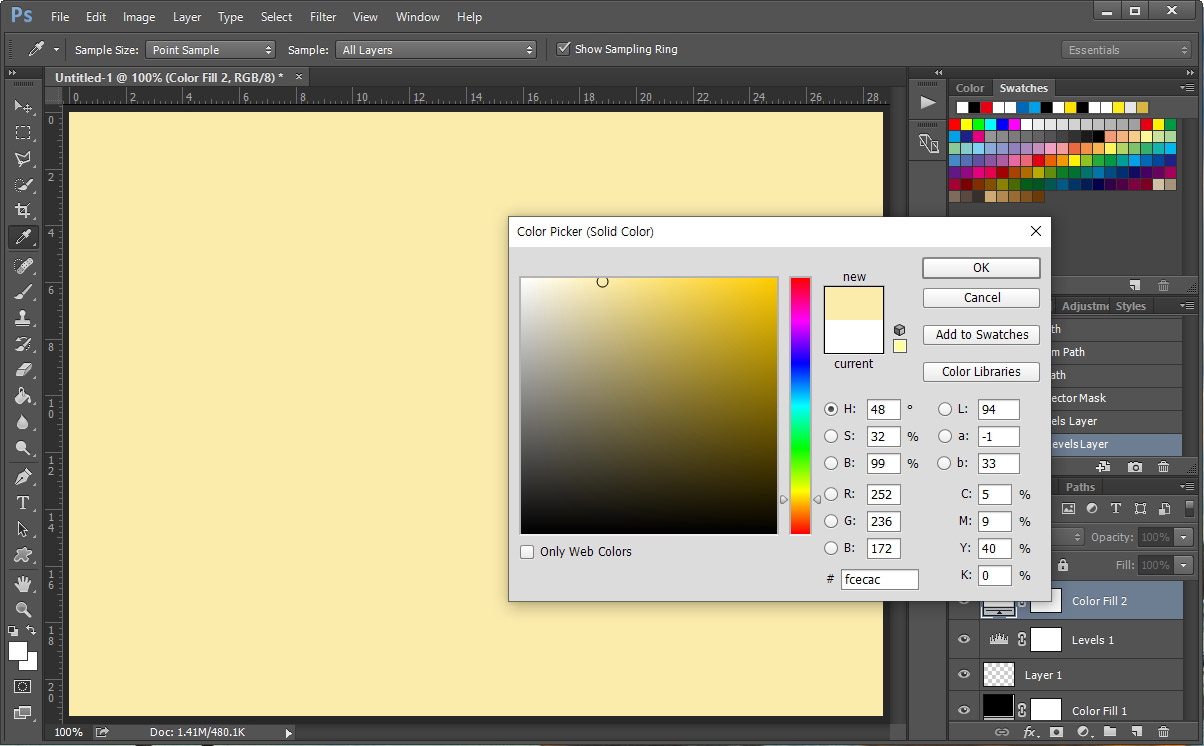The height and width of the screenshot is (746, 1204).
Task: Open the Fill dropdown arrow
Action: tap(1184, 565)
